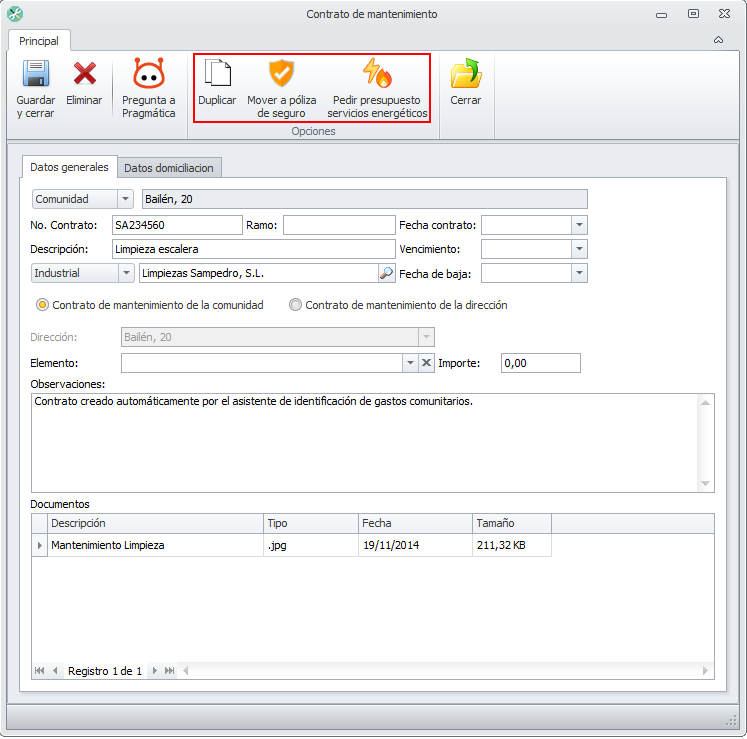Viewport: 747px width, 739px height.
Task: Go to previous document record
Action: 55,671
